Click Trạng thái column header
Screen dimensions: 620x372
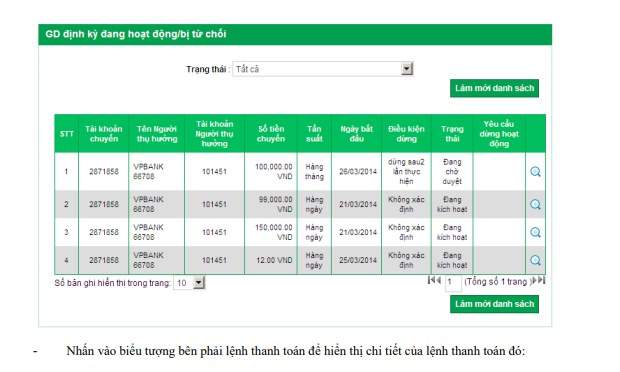click(452, 134)
